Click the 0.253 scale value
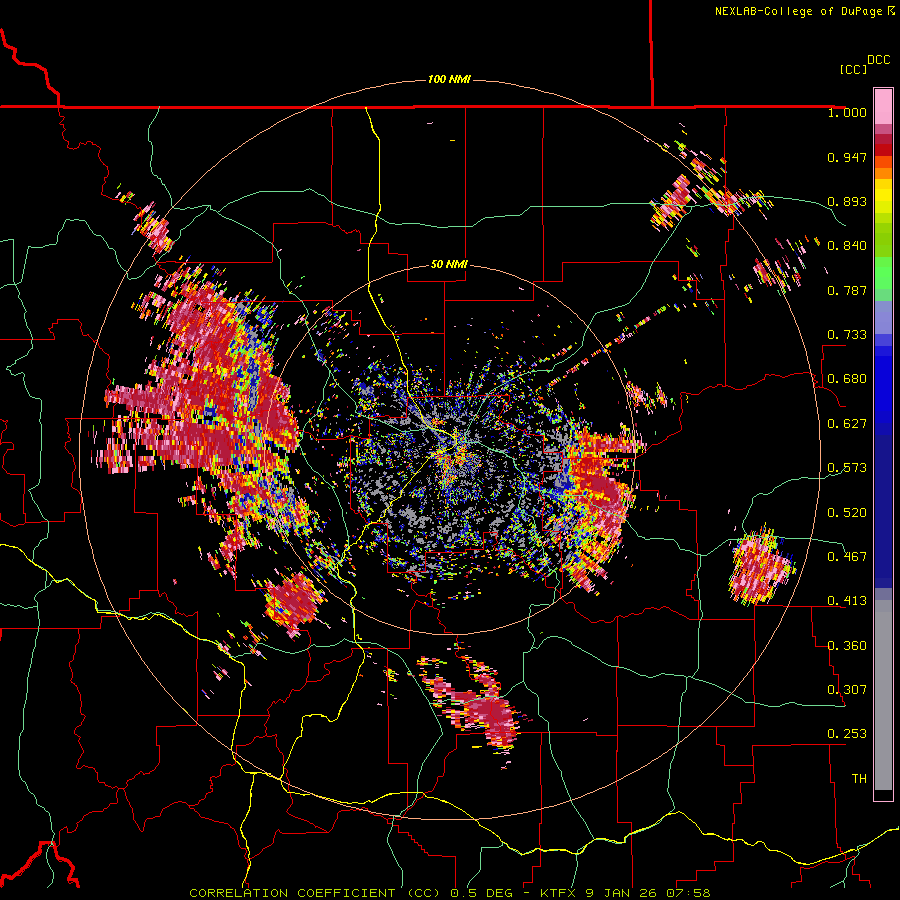This screenshot has width=900, height=900. [x=847, y=734]
